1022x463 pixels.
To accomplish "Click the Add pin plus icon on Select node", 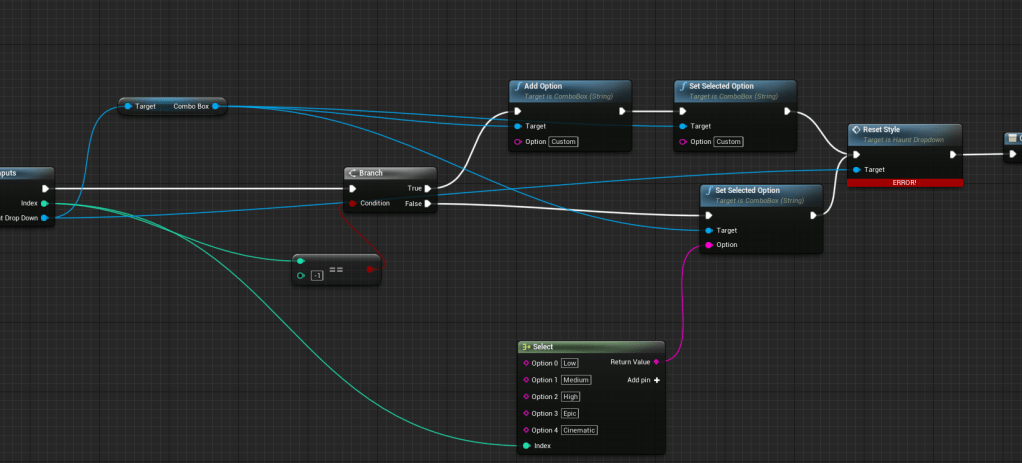I will point(657,380).
